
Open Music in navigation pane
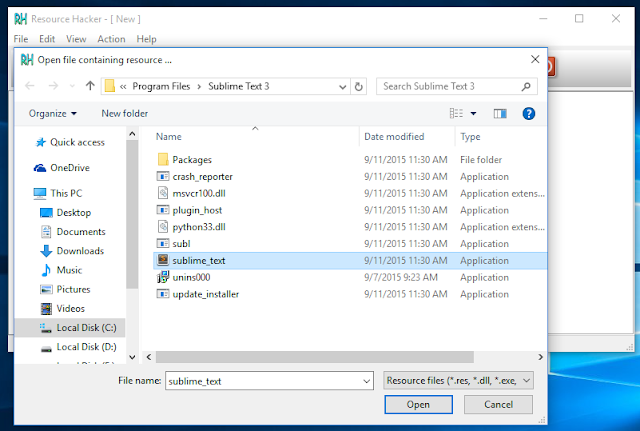click(61, 270)
